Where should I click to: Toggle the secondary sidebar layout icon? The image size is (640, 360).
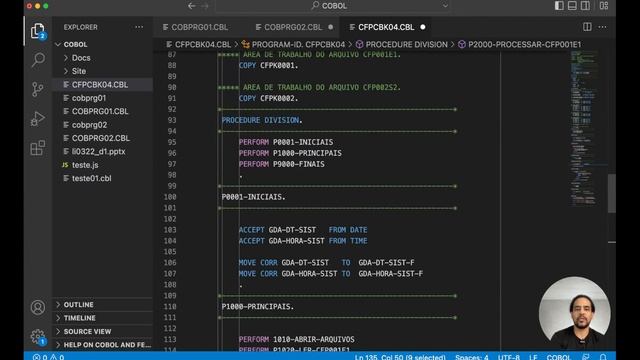585,6
